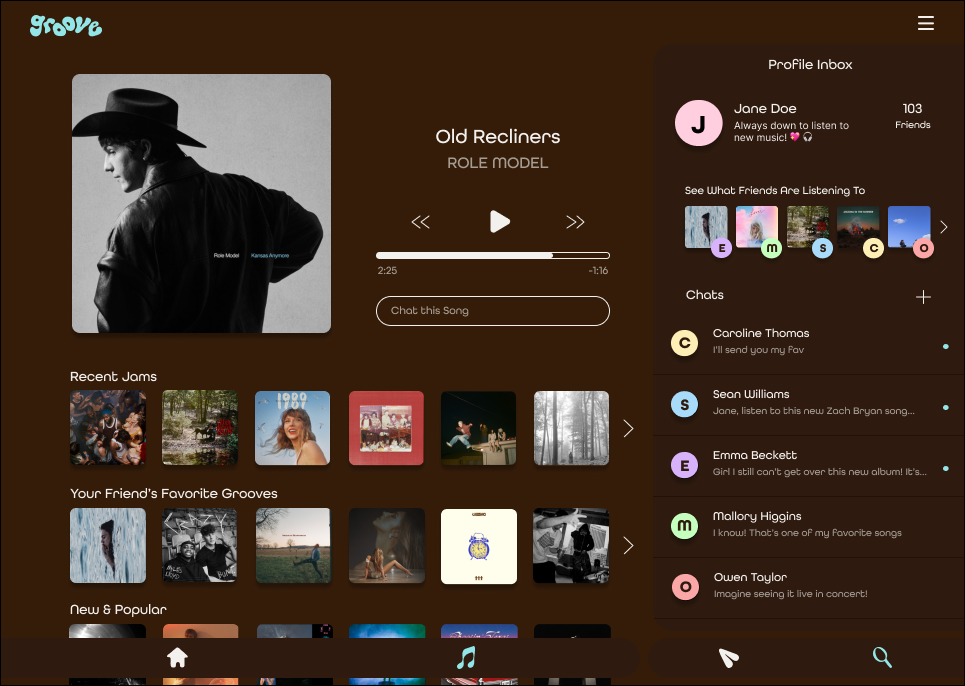This screenshot has height=686, width=965.
Task: Click Owen Taylor's pink O avatar
Action: click(x=684, y=587)
